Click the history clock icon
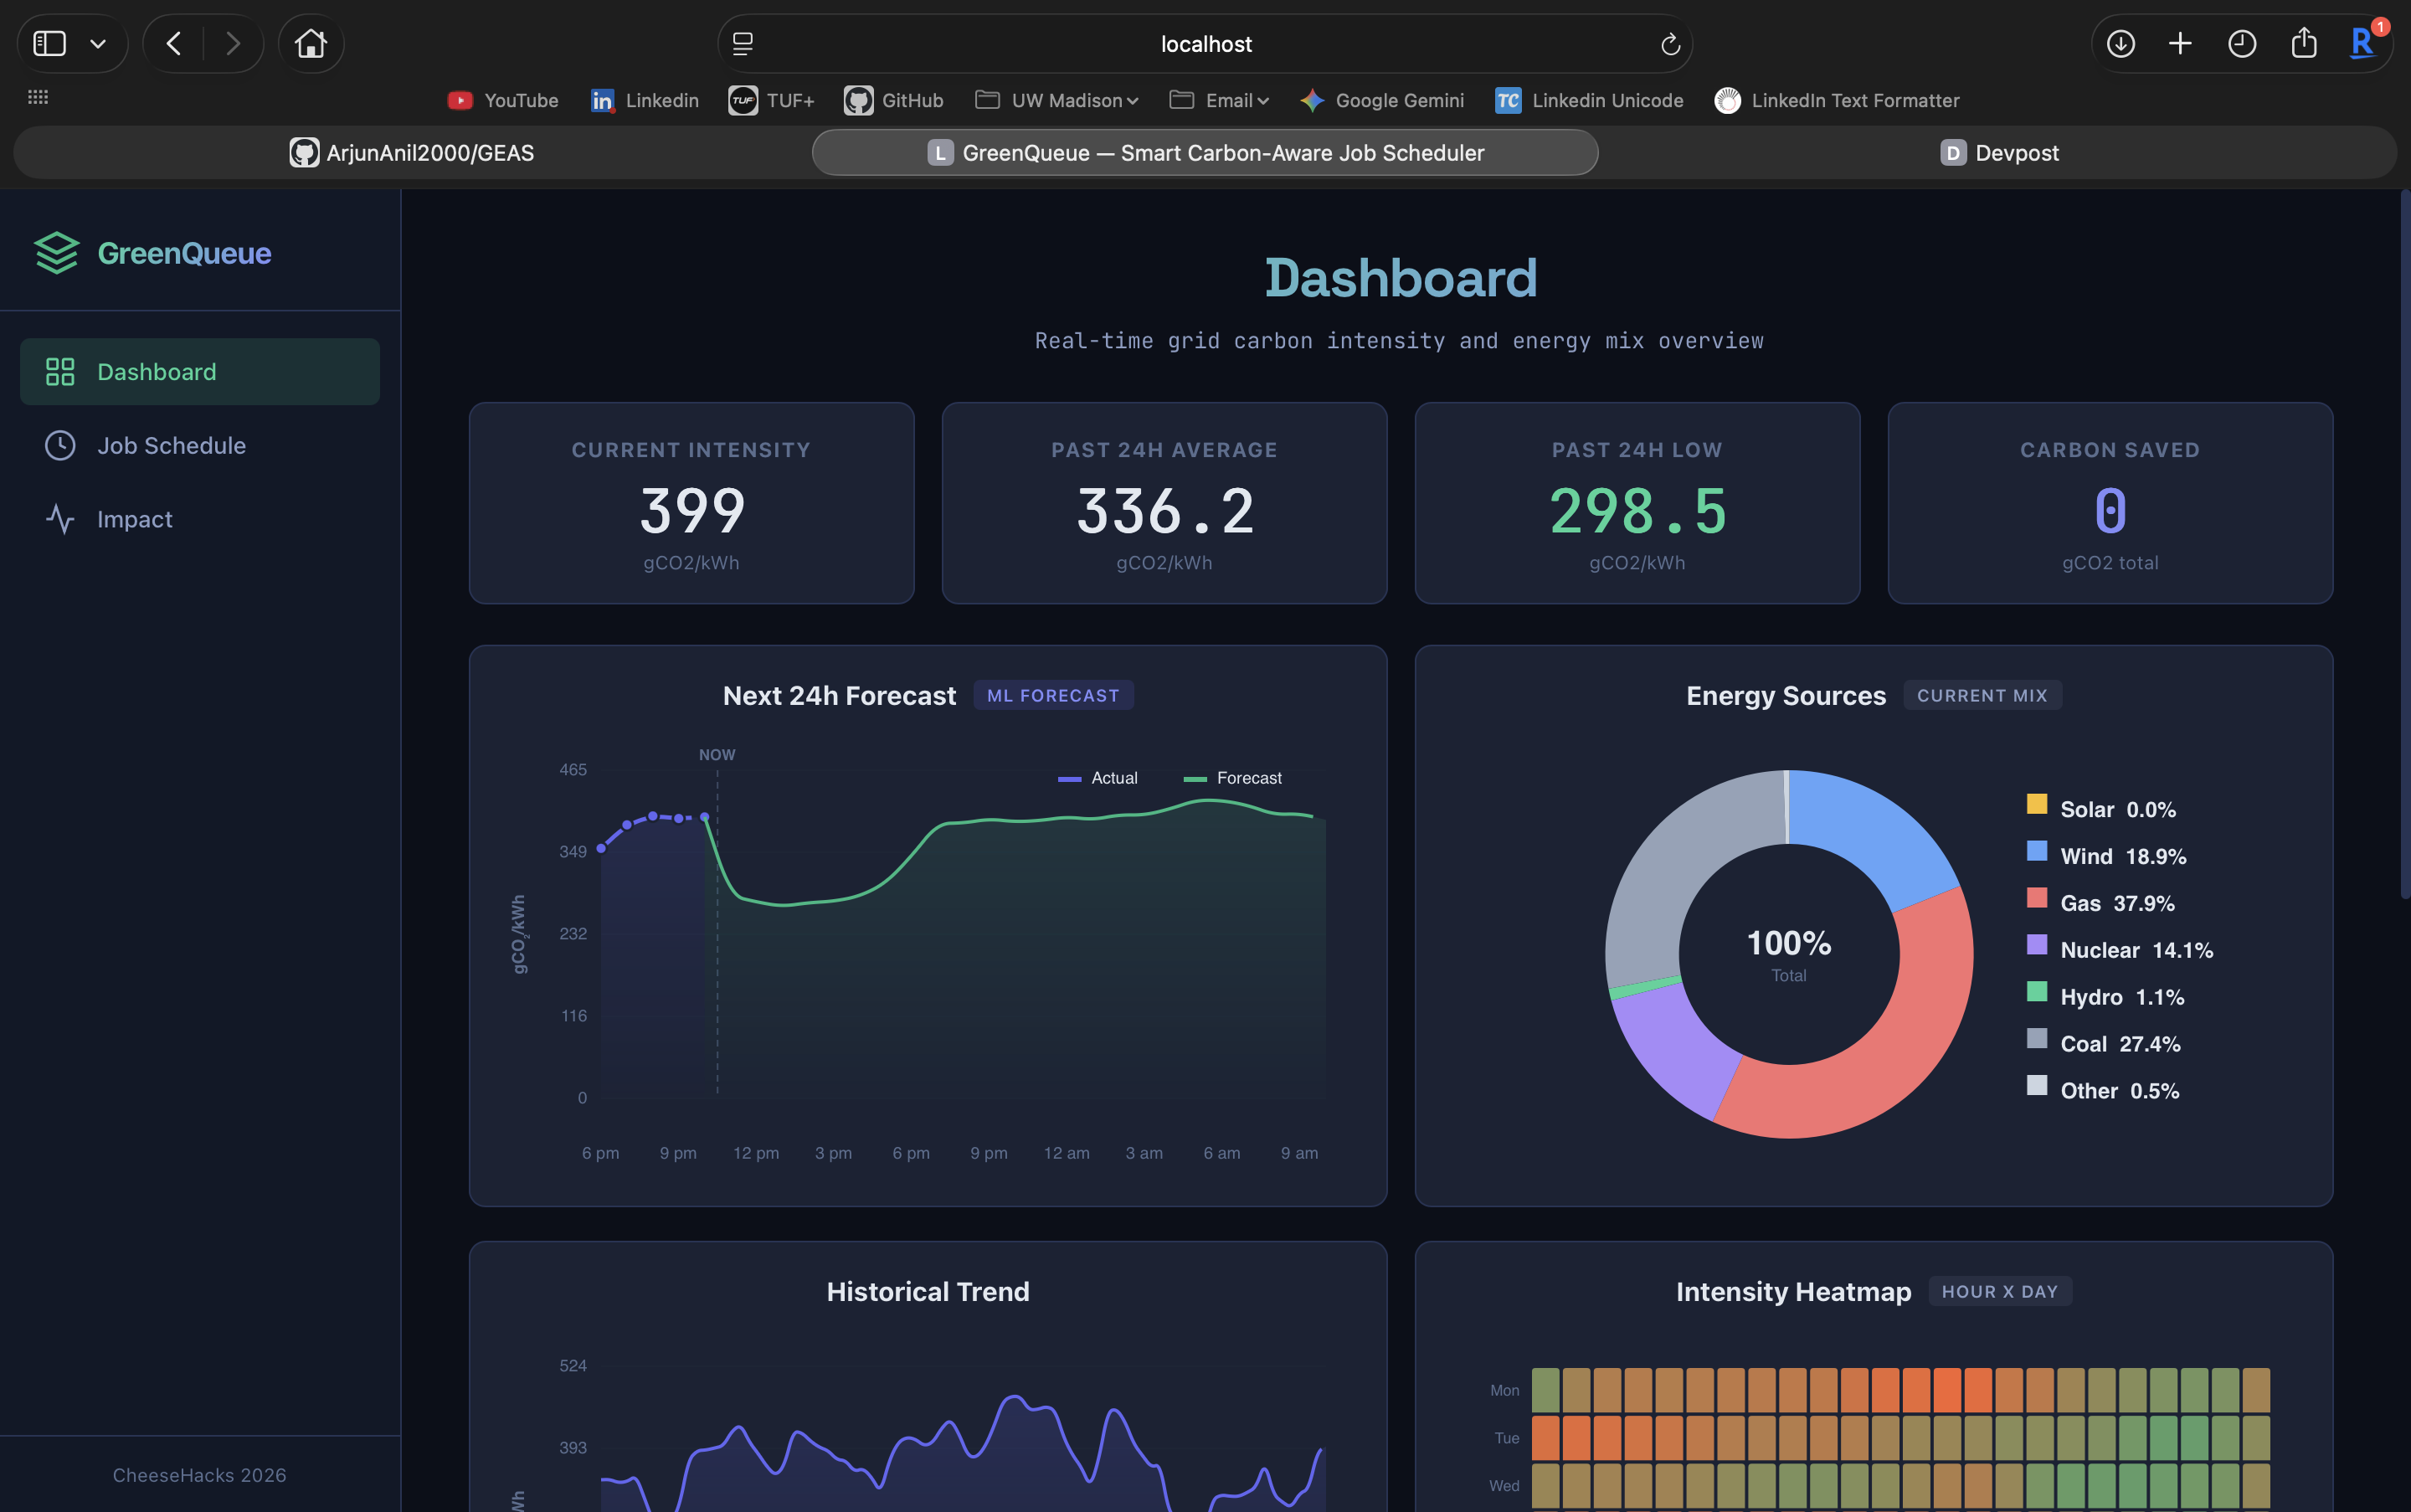This screenshot has width=2411, height=1512. click(x=2241, y=44)
